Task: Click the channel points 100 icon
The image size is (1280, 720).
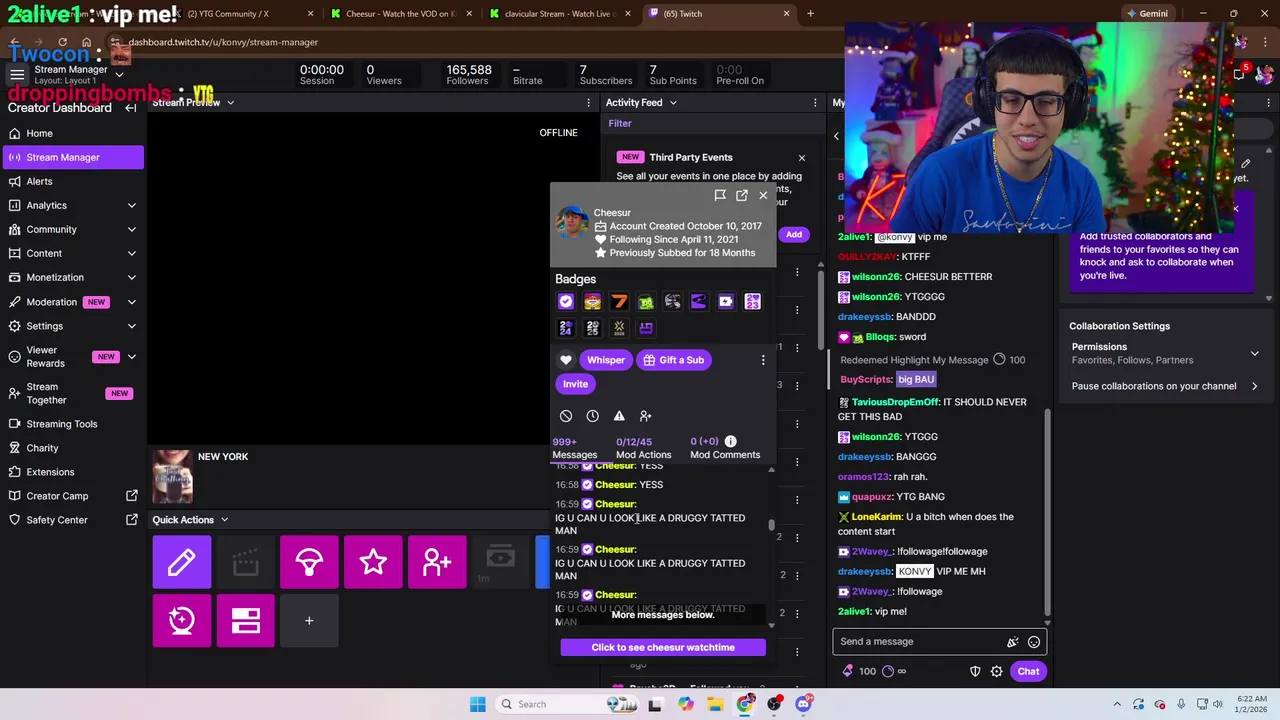Action: [x=858, y=672]
